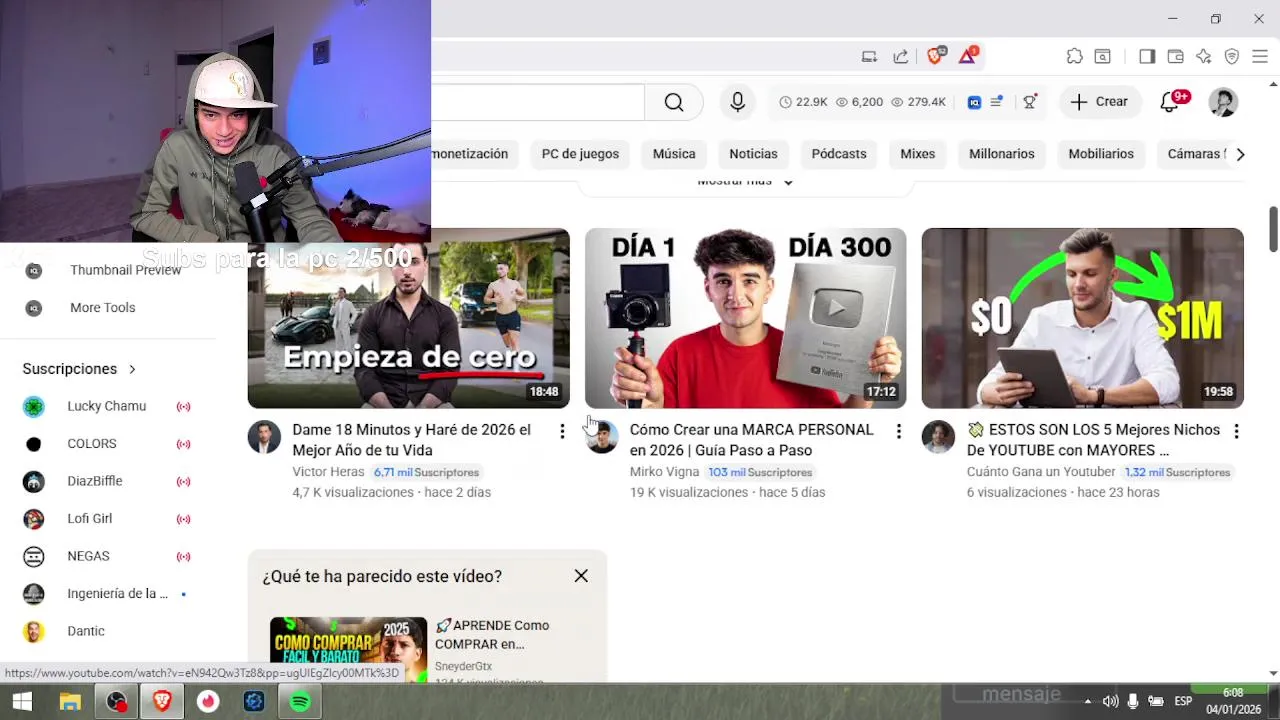Screen dimensions: 1280x720
Task: Click the vidIQ list icon beside the logo
Action: click(x=997, y=102)
